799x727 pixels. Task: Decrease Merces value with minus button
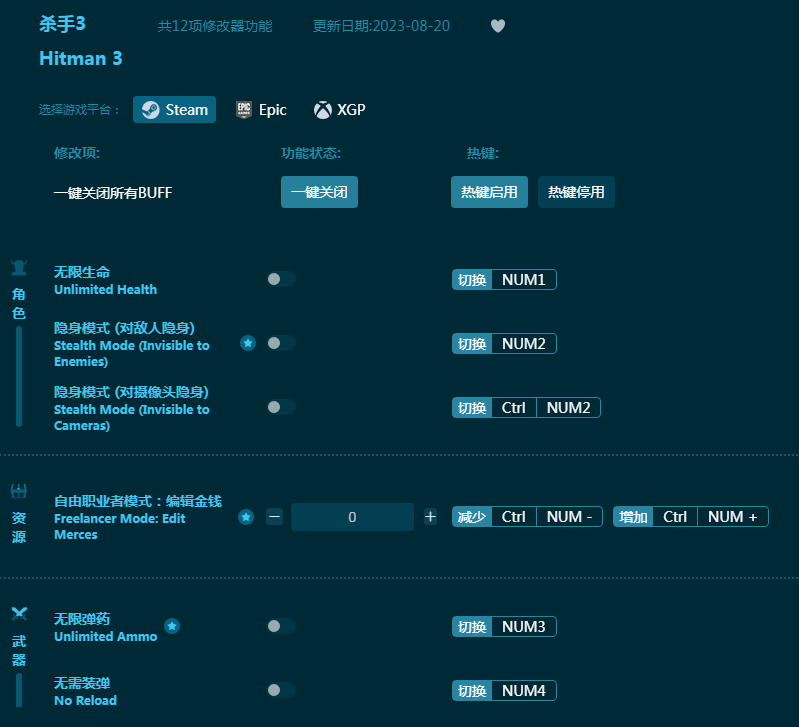click(x=275, y=517)
